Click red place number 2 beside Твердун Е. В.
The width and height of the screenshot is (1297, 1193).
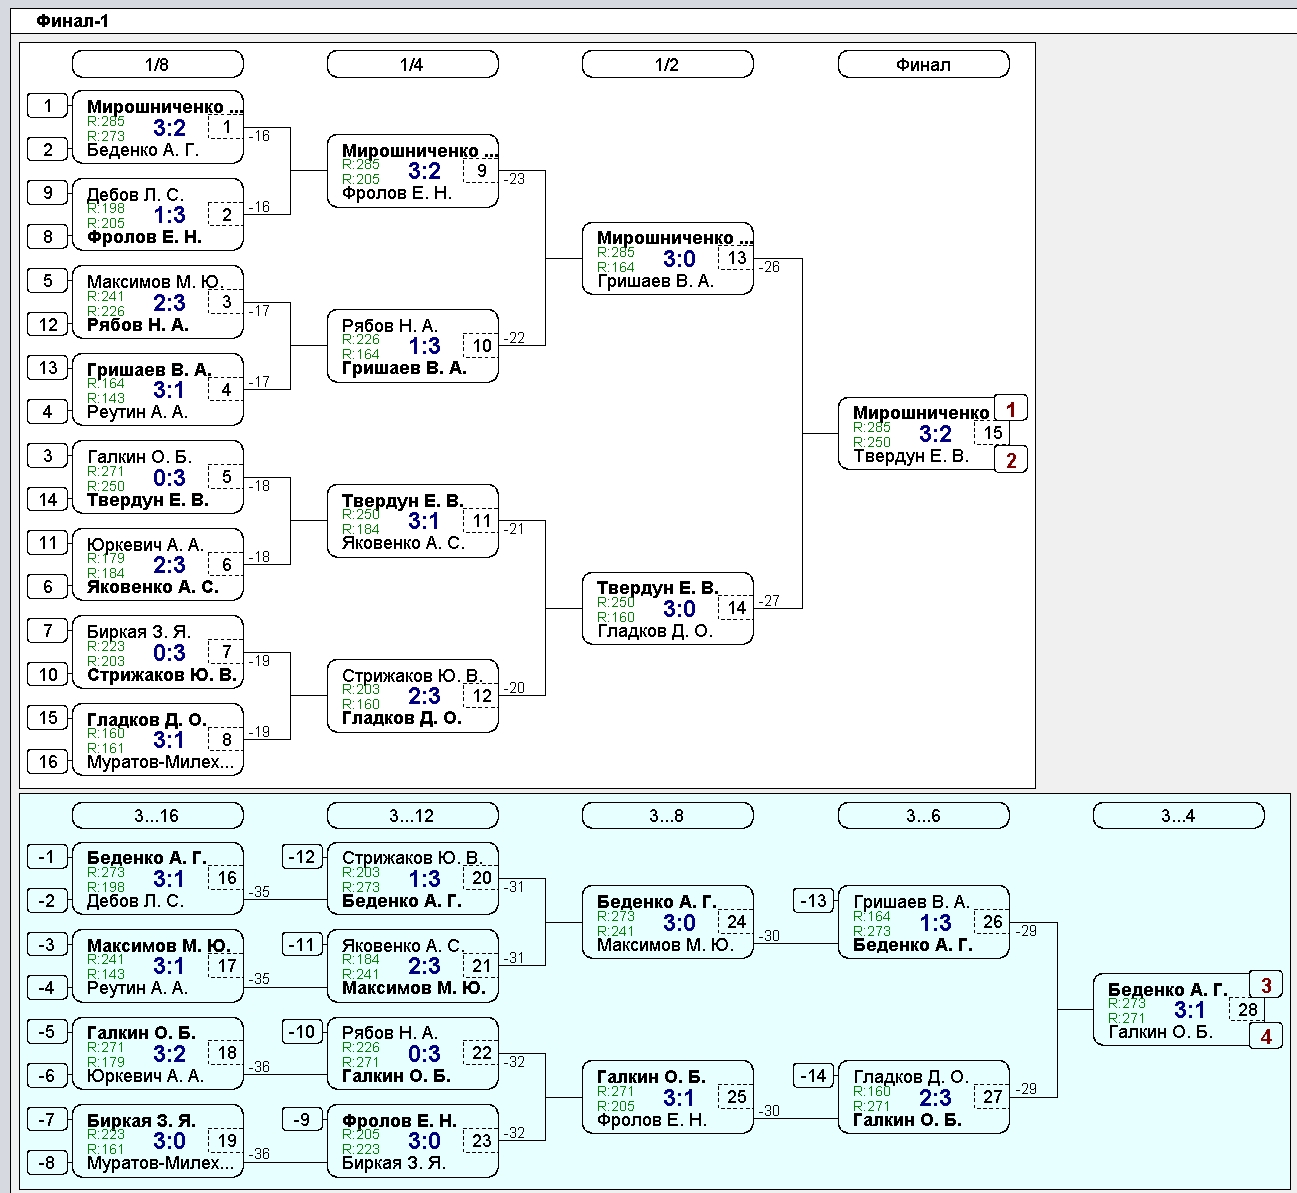[x=1011, y=460]
